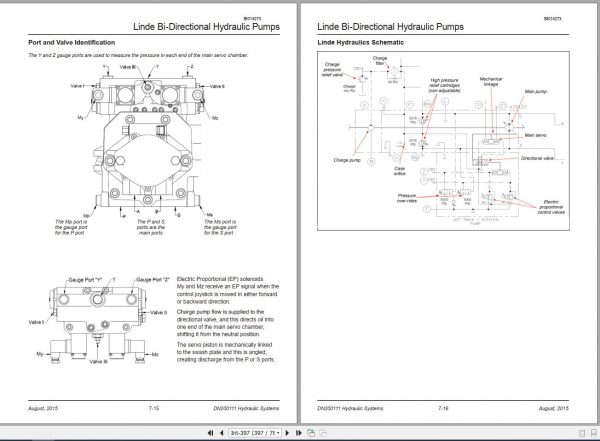
Task: Click 'DN350111 Hydraulic Systems' in left footer
Action: (x=246, y=408)
